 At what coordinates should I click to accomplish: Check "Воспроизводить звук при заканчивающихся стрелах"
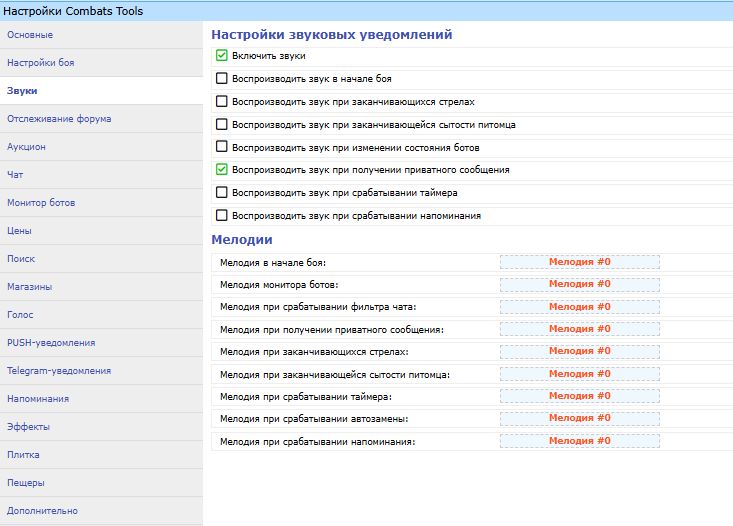[222, 102]
